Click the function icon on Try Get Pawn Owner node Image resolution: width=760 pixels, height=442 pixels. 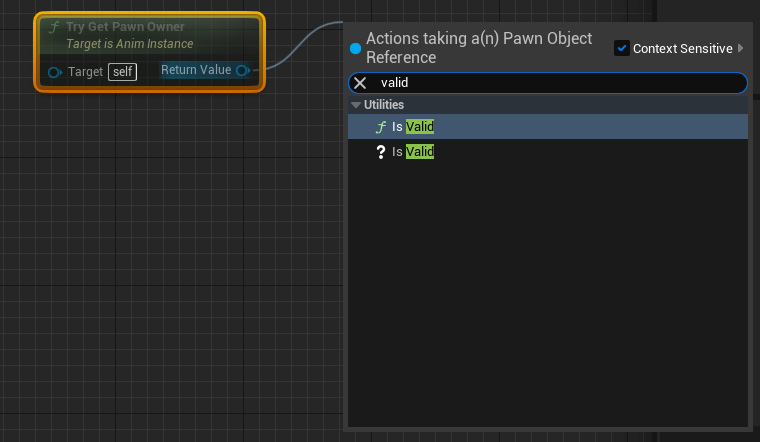pyautogui.click(x=54, y=27)
